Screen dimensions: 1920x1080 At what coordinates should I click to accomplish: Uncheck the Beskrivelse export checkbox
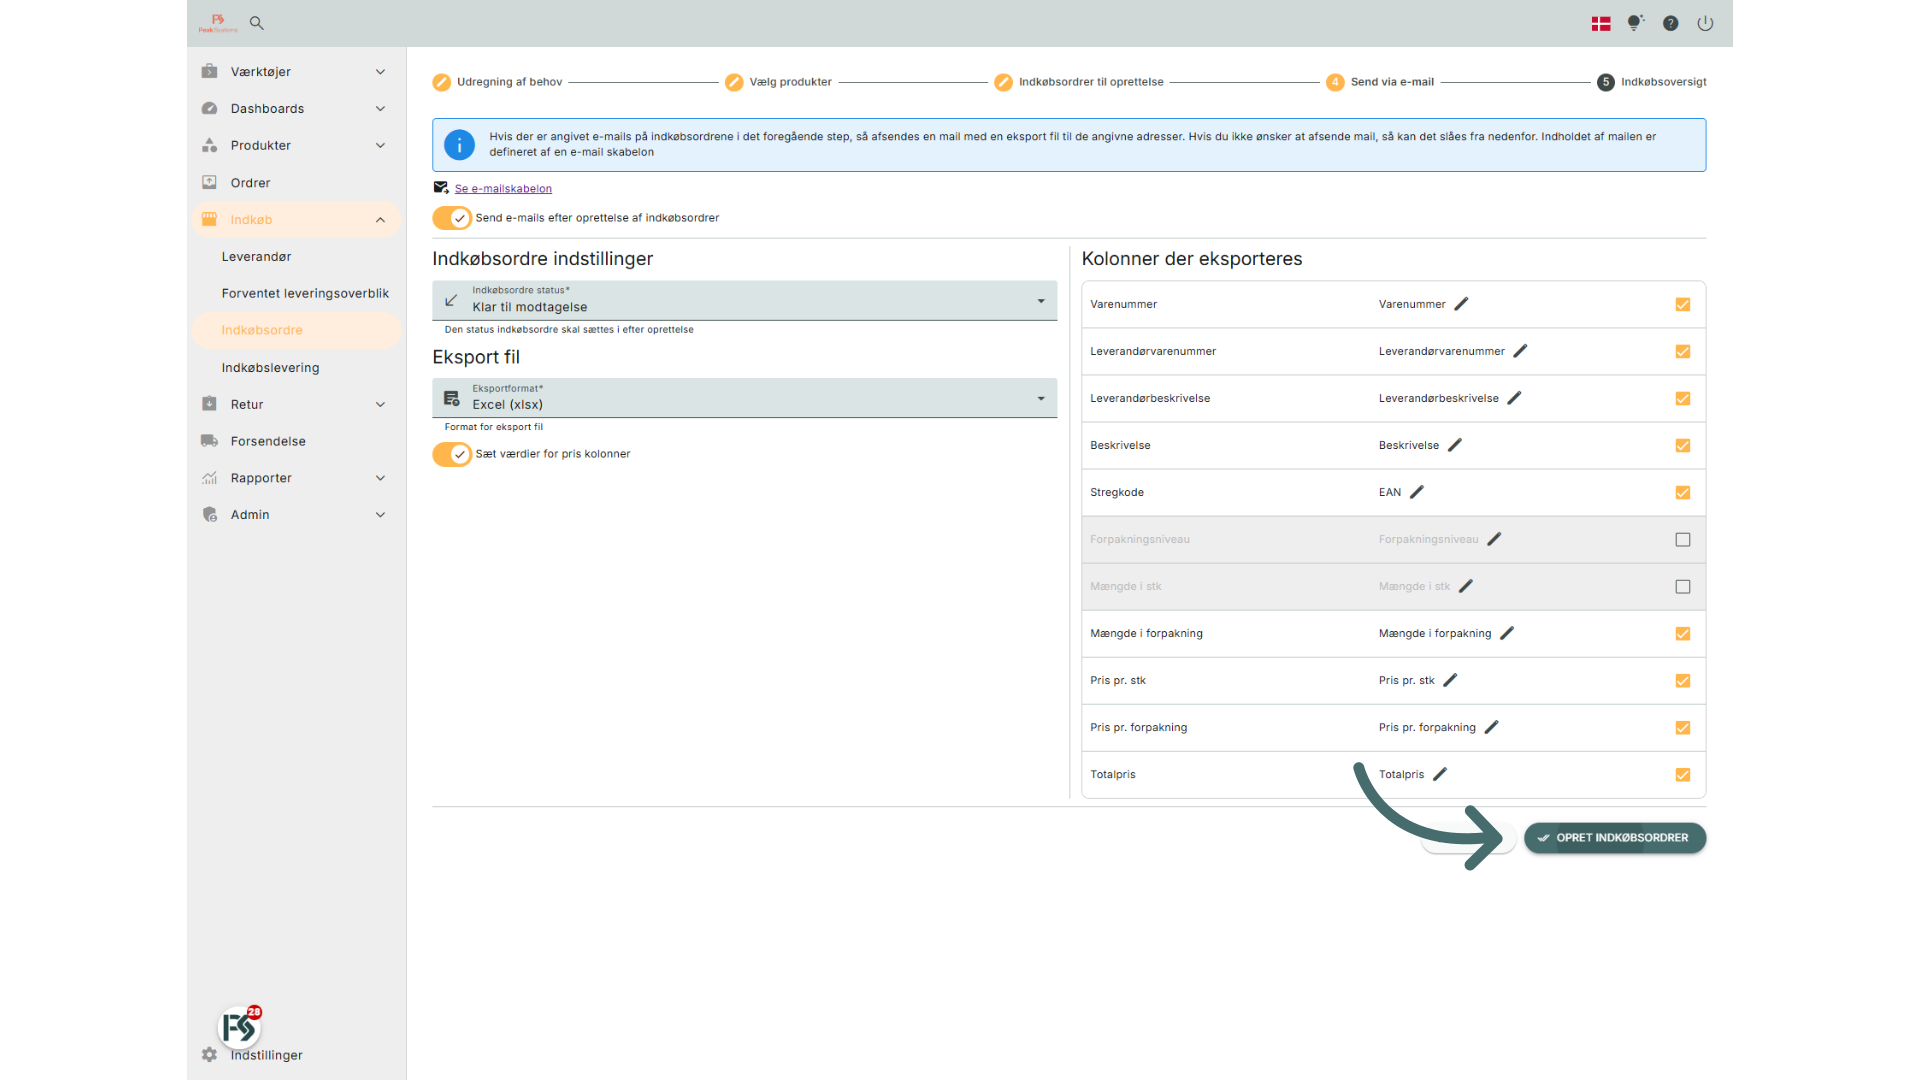[x=1683, y=445]
